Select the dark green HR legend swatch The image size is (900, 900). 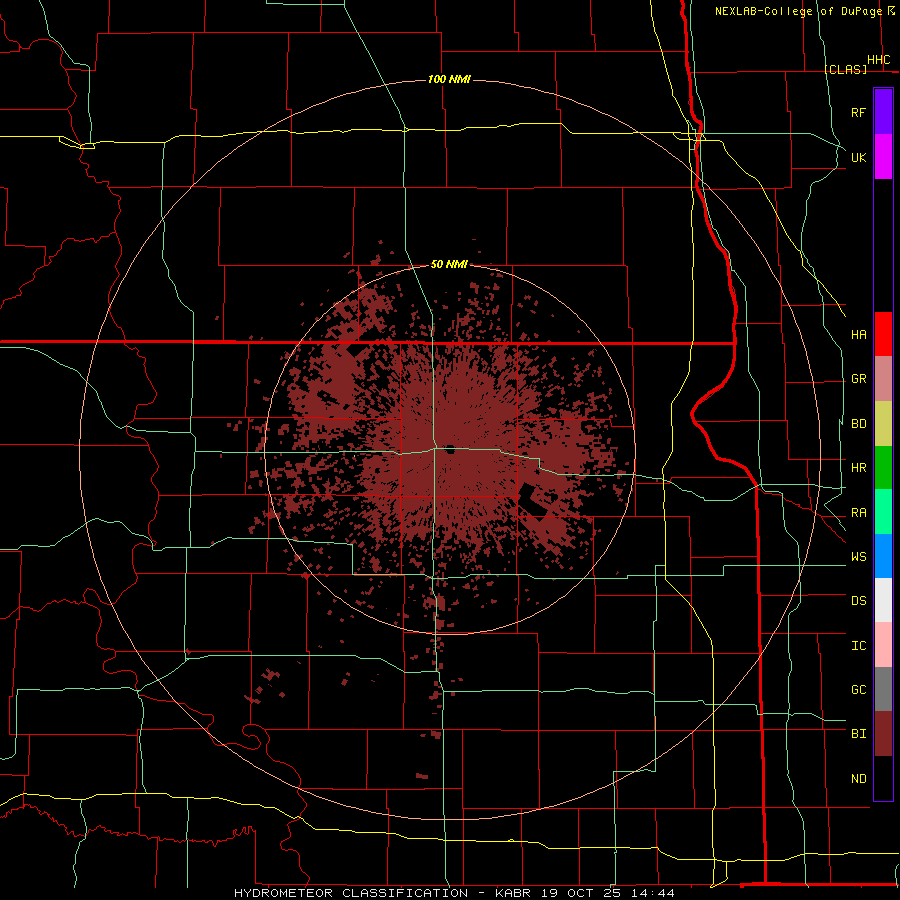tap(883, 468)
